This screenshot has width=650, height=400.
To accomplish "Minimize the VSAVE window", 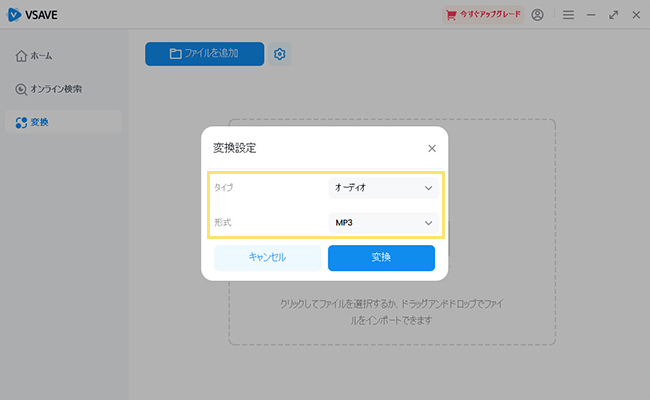I will pyautogui.click(x=591, y=15).
